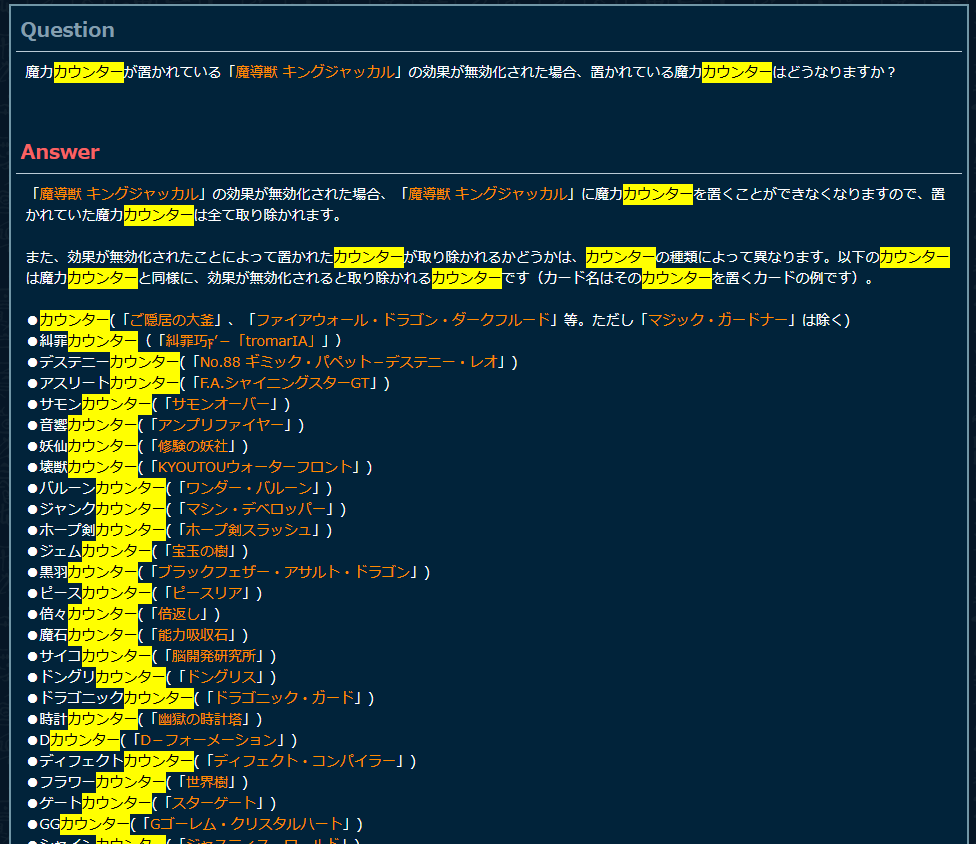Click the ホープ剣カウンター list entry text

[102, 530]
